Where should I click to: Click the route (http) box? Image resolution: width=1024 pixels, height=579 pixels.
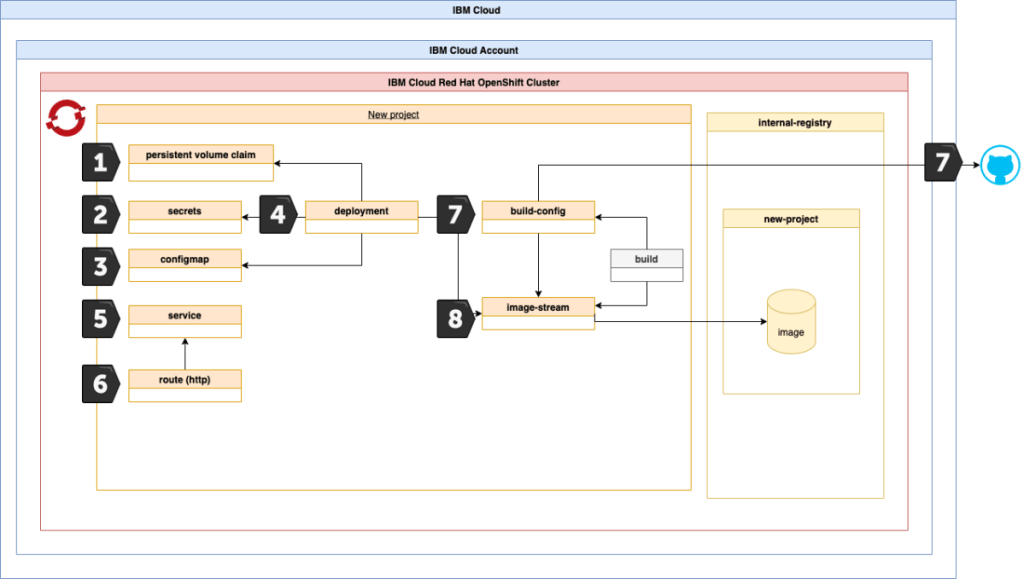coord(185,386)
